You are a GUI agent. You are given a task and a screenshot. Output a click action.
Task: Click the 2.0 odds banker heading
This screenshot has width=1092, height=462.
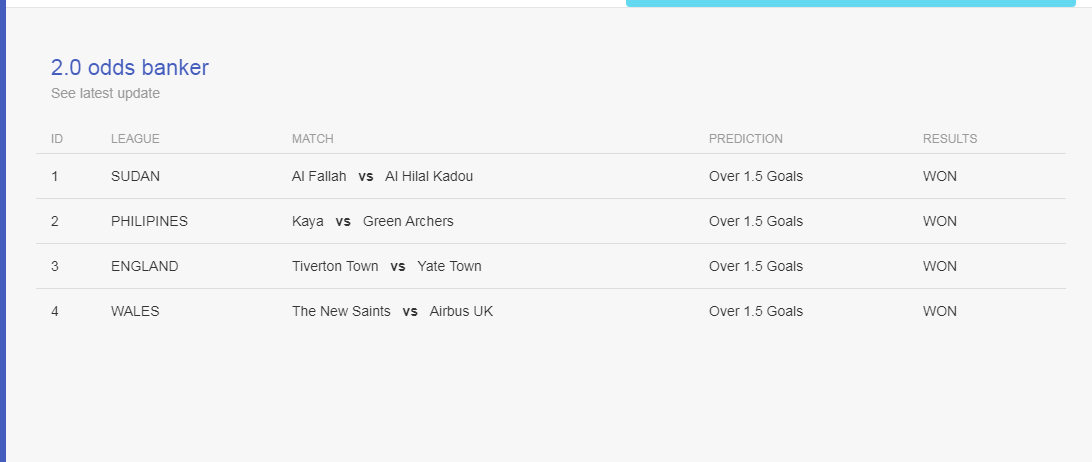[x=130, y=68]
